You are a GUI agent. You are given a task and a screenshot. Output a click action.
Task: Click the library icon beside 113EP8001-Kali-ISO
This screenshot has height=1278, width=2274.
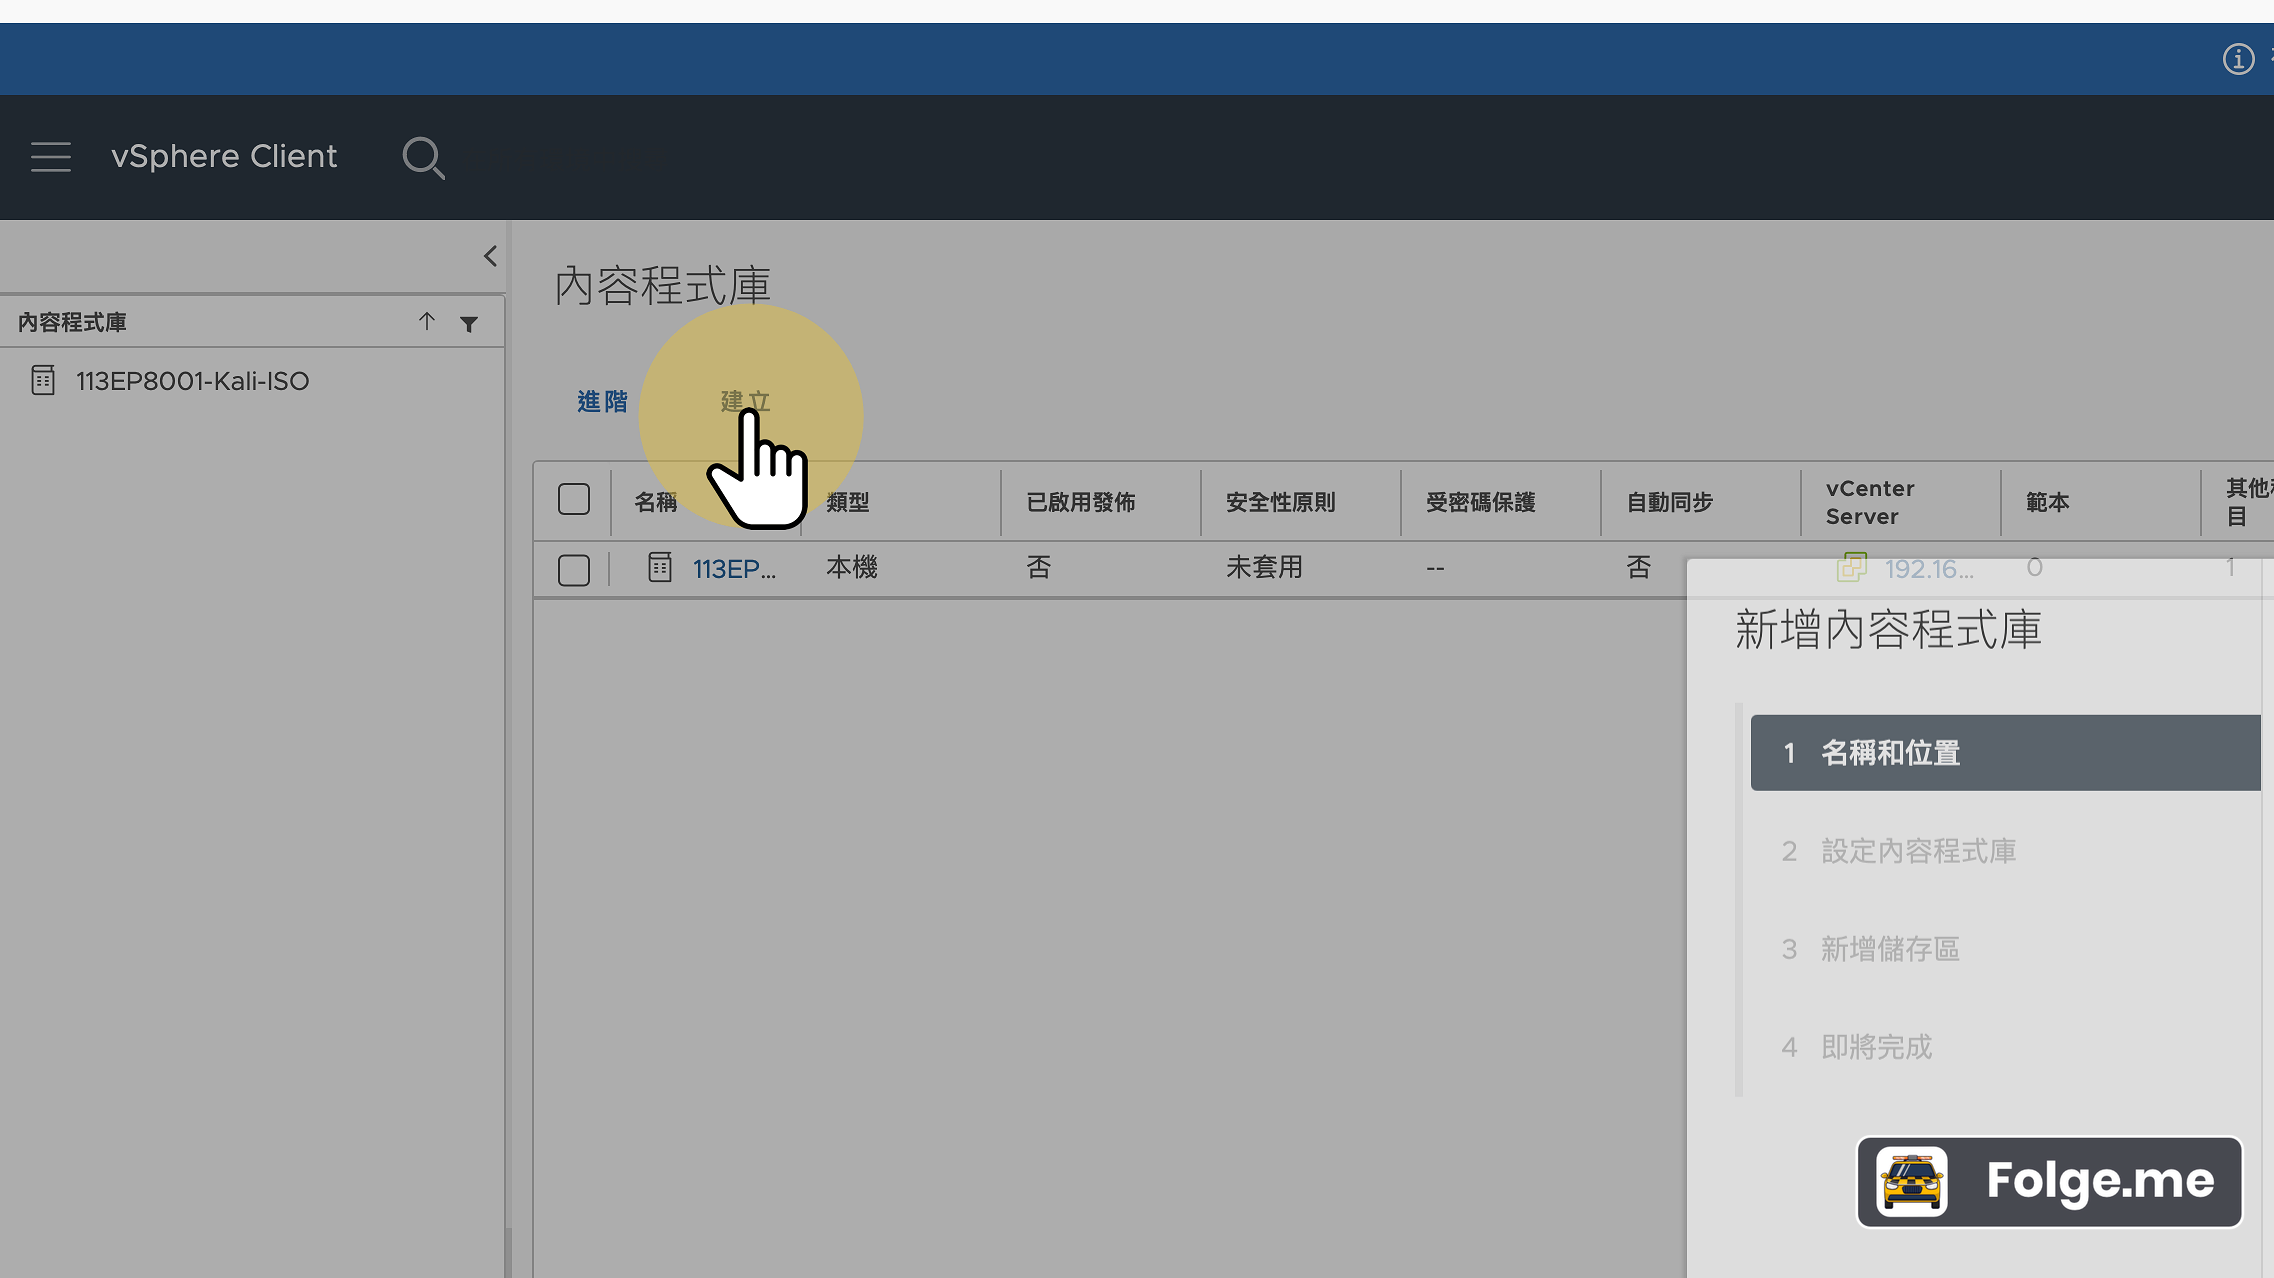click(x=43, y=380)
